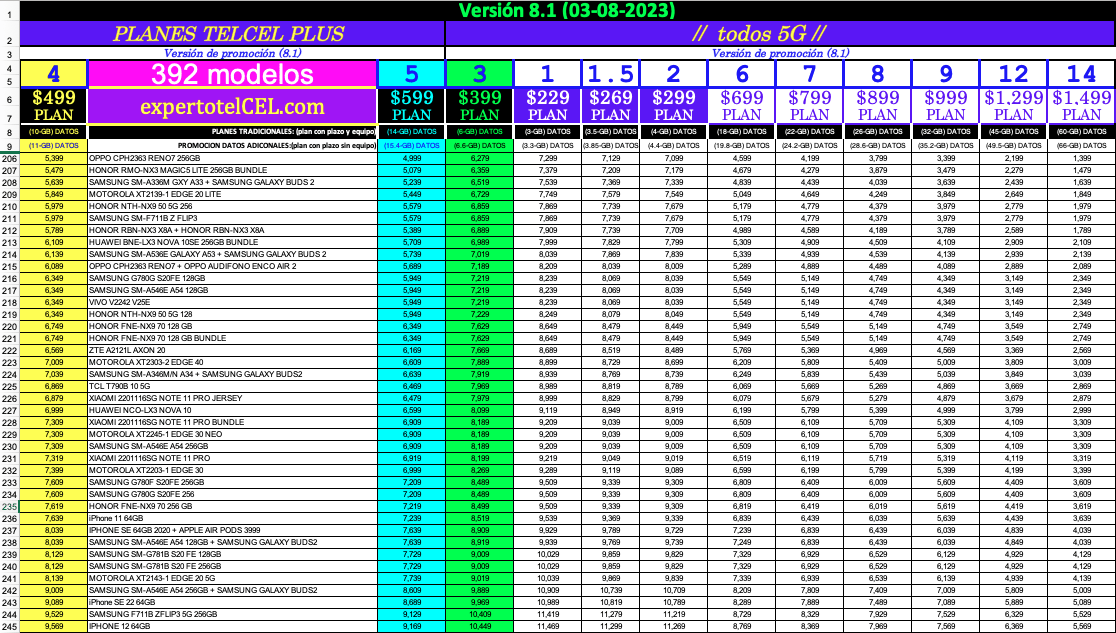Select the "$699 PLAN" header cell
1116x633 pixels.
click(x=741, y=106)
